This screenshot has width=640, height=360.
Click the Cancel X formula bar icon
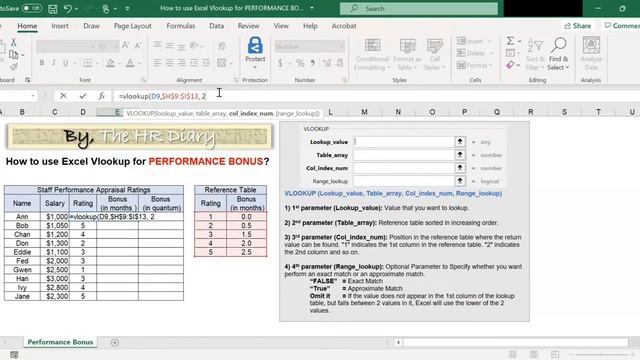pos(63,96)
